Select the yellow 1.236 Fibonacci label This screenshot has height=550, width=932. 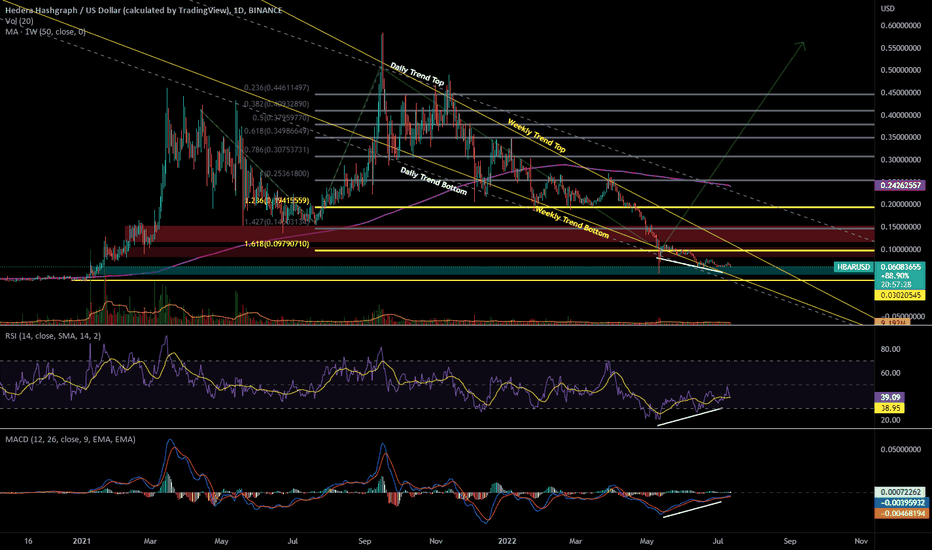click(x=276, y=201)
